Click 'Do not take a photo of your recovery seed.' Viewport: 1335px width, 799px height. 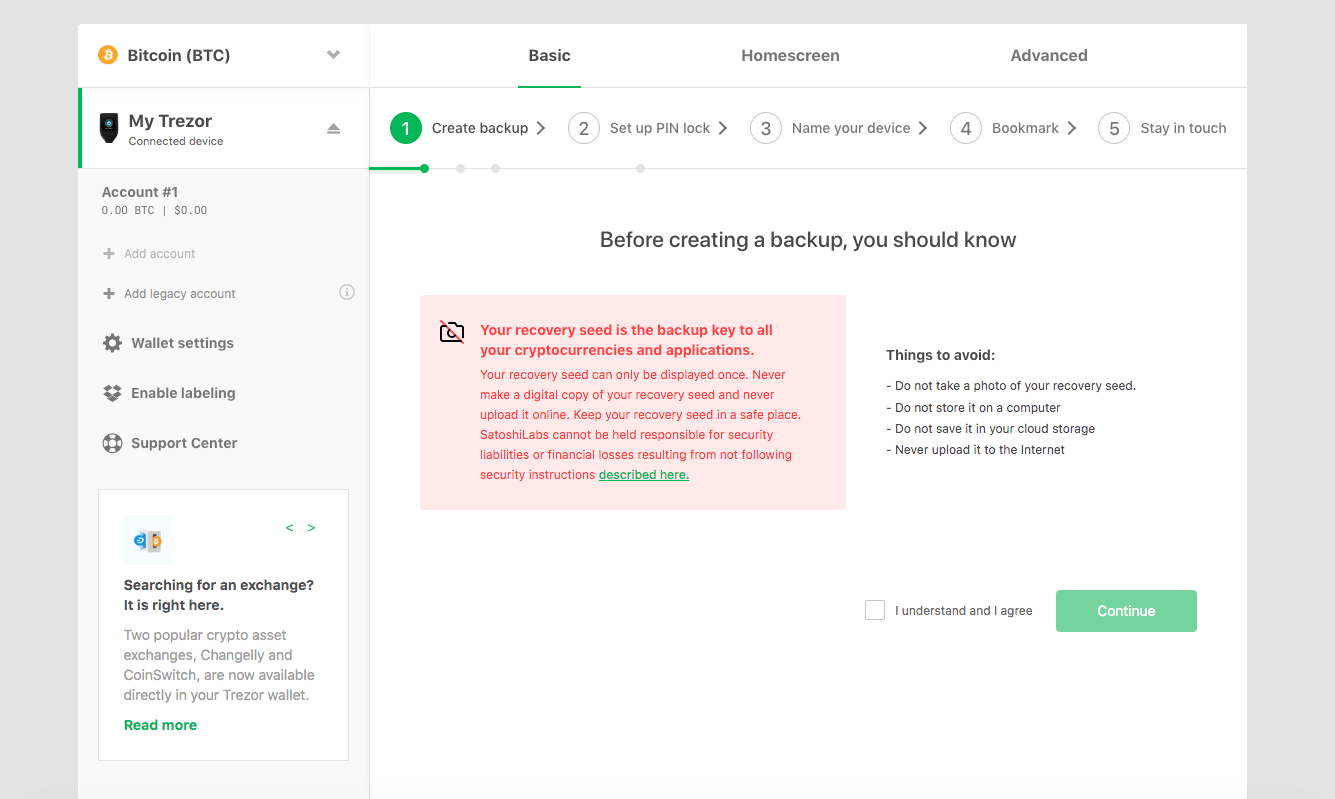coord(1011,386)
